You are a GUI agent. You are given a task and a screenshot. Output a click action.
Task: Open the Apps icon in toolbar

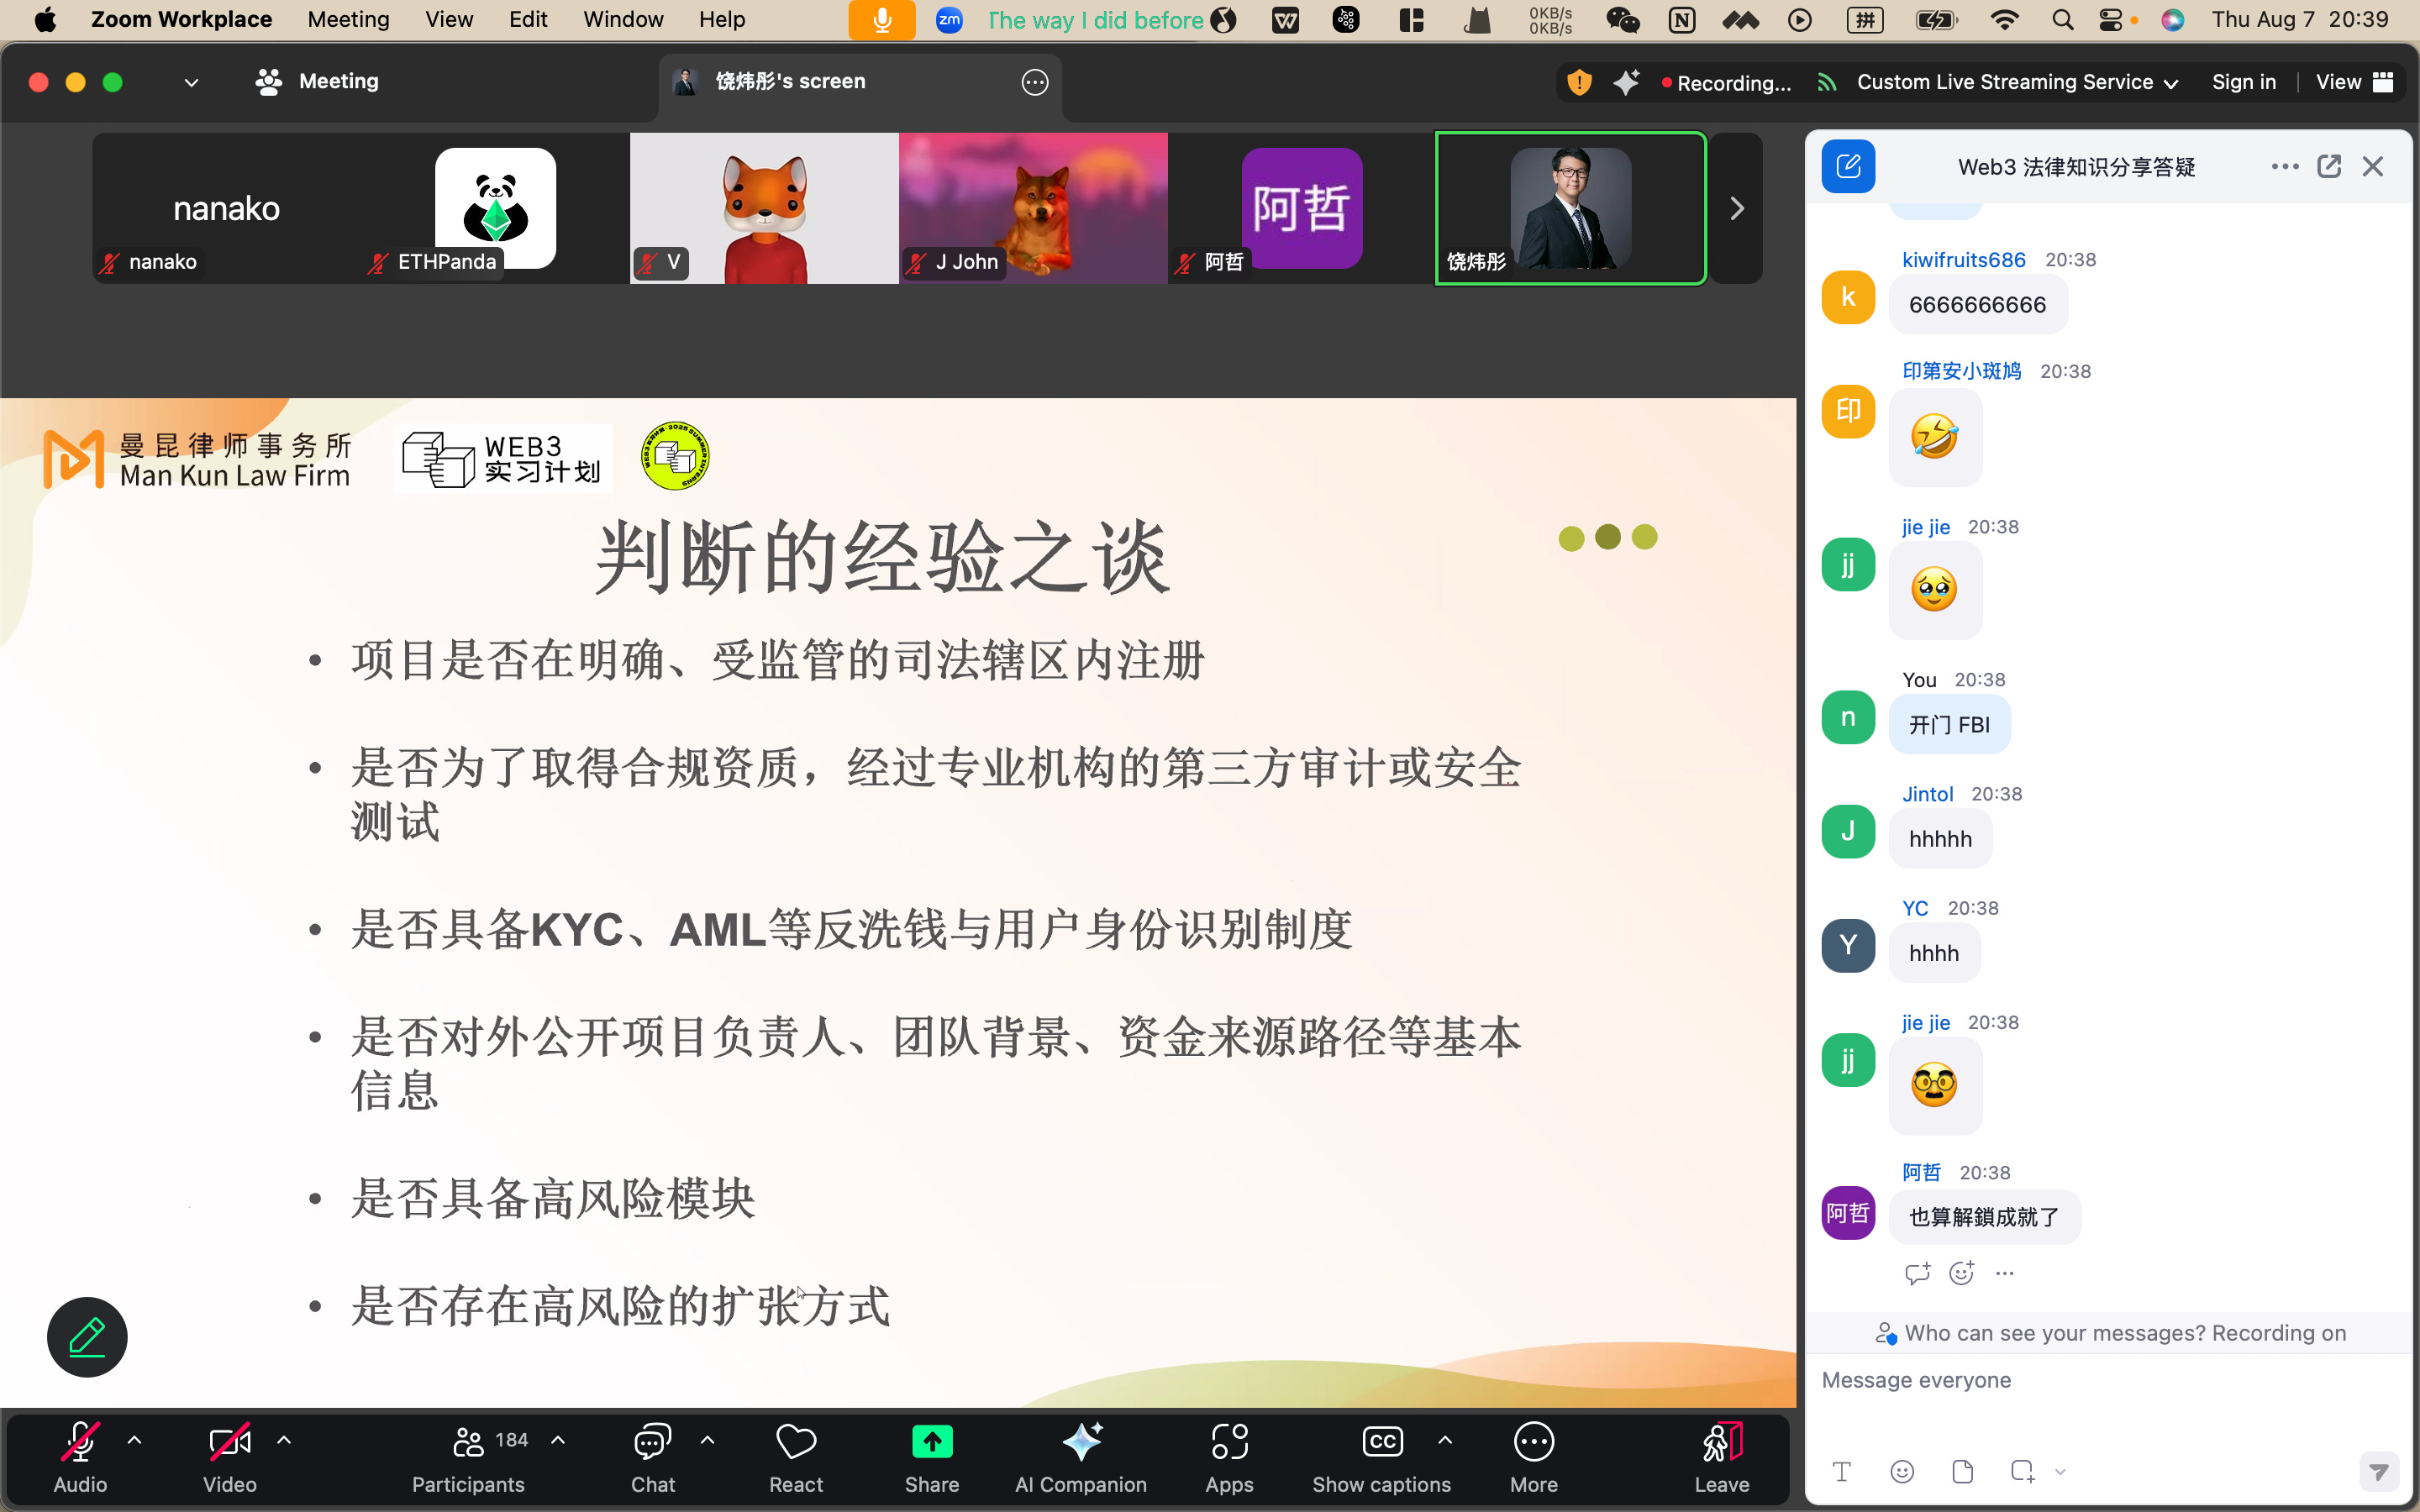1229,1443
